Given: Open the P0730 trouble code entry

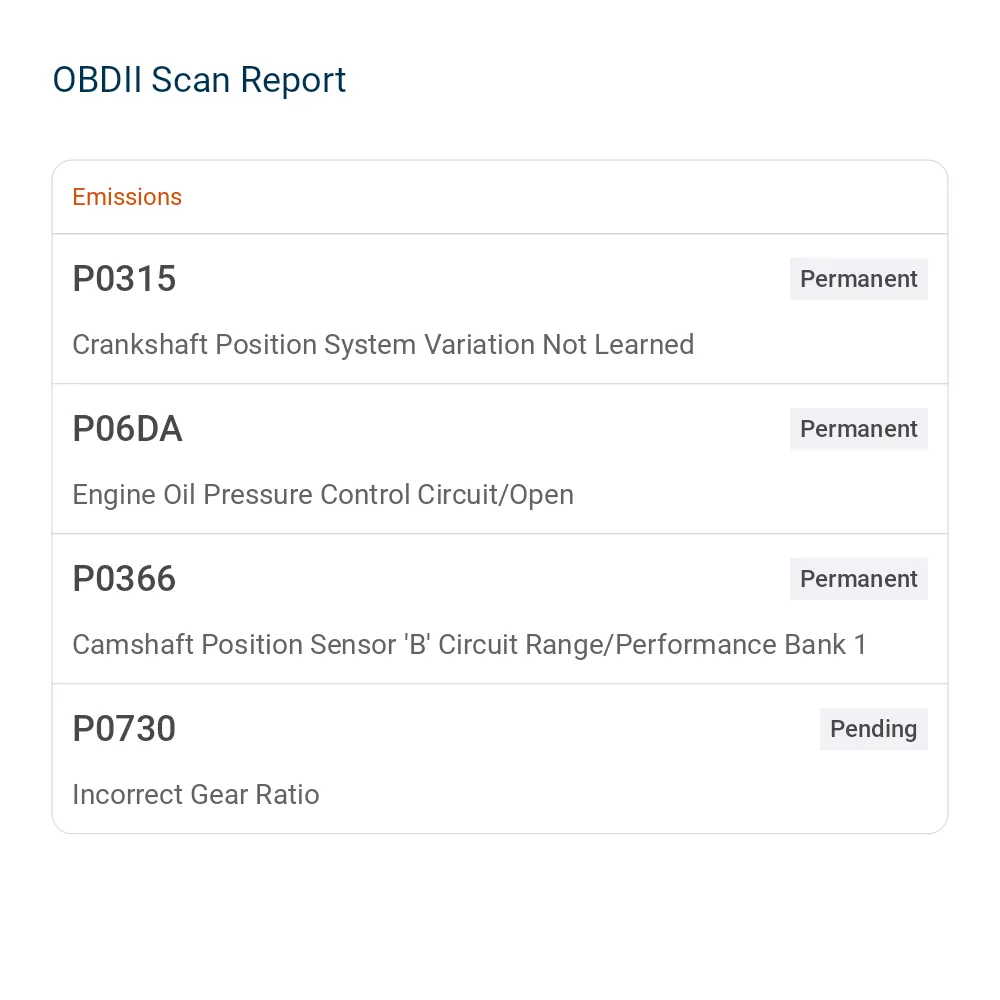Looking at the screenshot, I should [x=500, y=758].
